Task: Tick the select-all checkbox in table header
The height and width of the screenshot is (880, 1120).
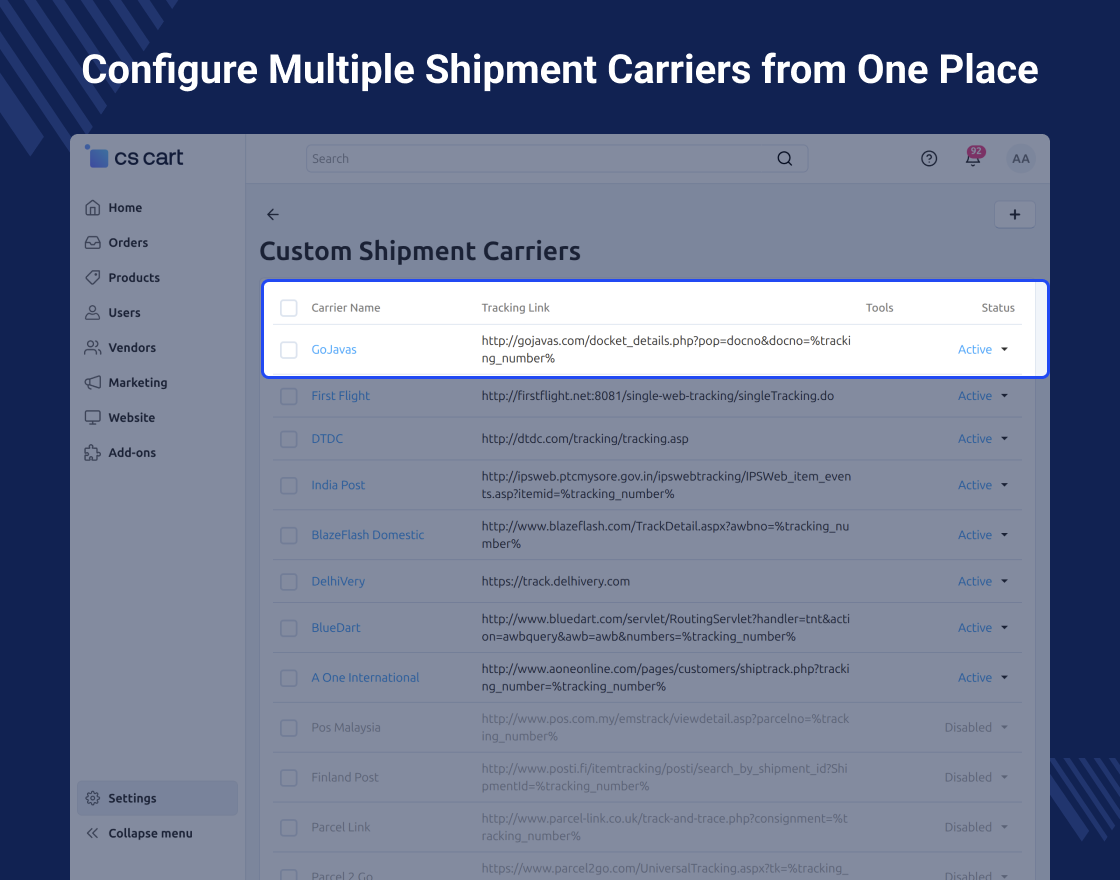Action: (289, 308)
